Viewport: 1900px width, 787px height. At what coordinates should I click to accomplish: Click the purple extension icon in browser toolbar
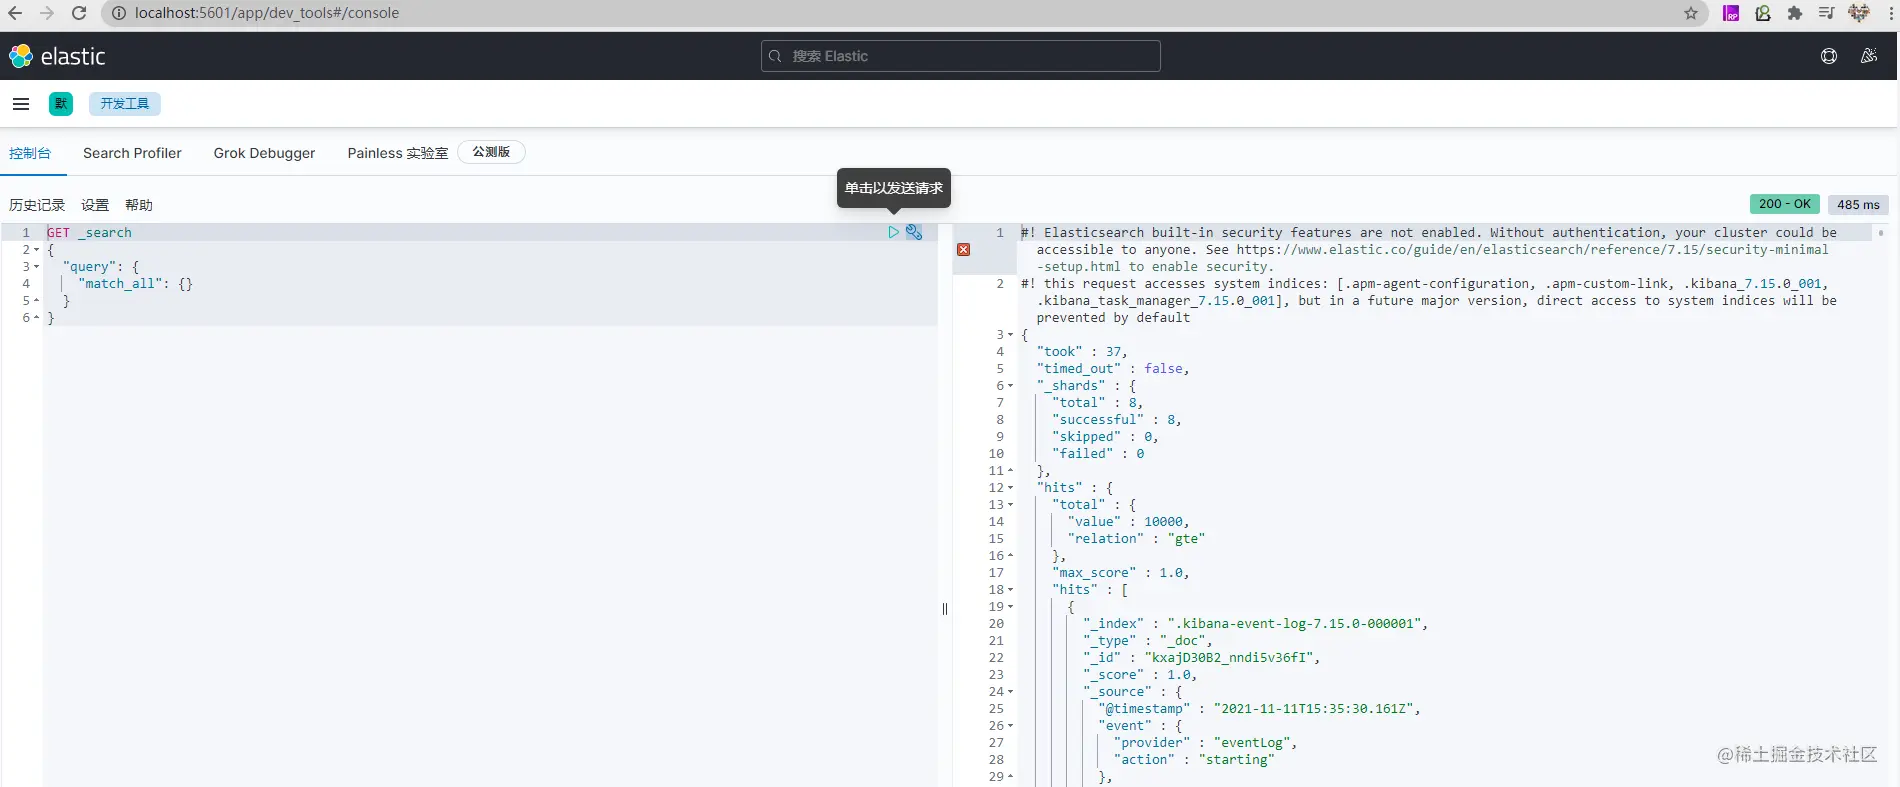(x=1731, y=13)
